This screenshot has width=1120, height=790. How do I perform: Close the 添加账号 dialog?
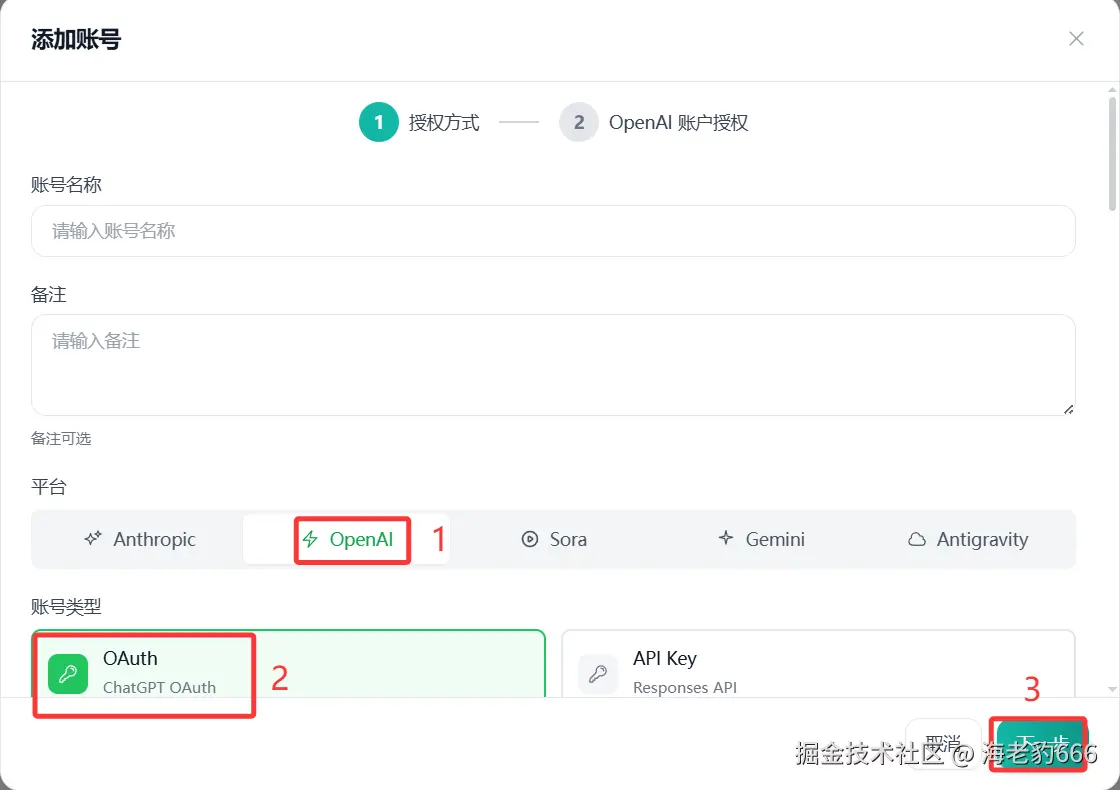[1076, 39]
